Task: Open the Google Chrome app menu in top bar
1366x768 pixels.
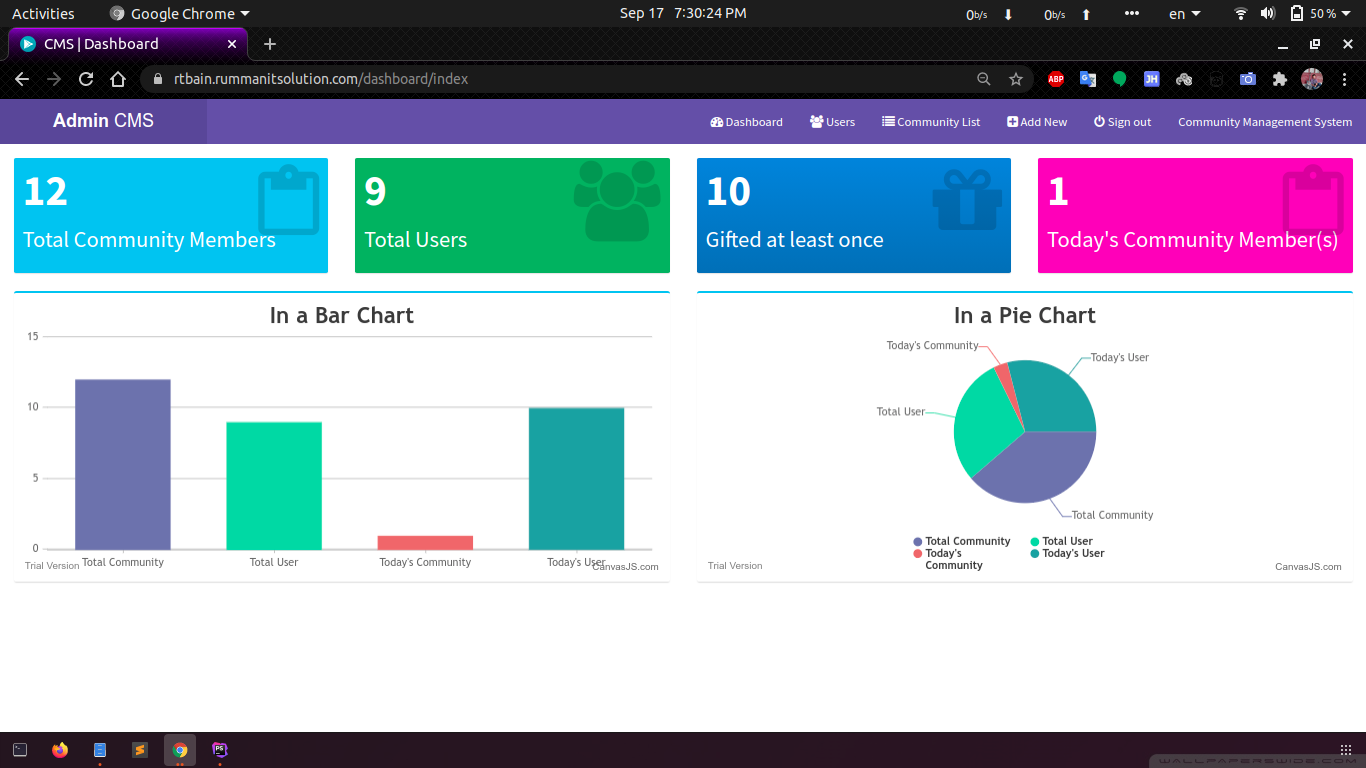Action: (180, 14)
